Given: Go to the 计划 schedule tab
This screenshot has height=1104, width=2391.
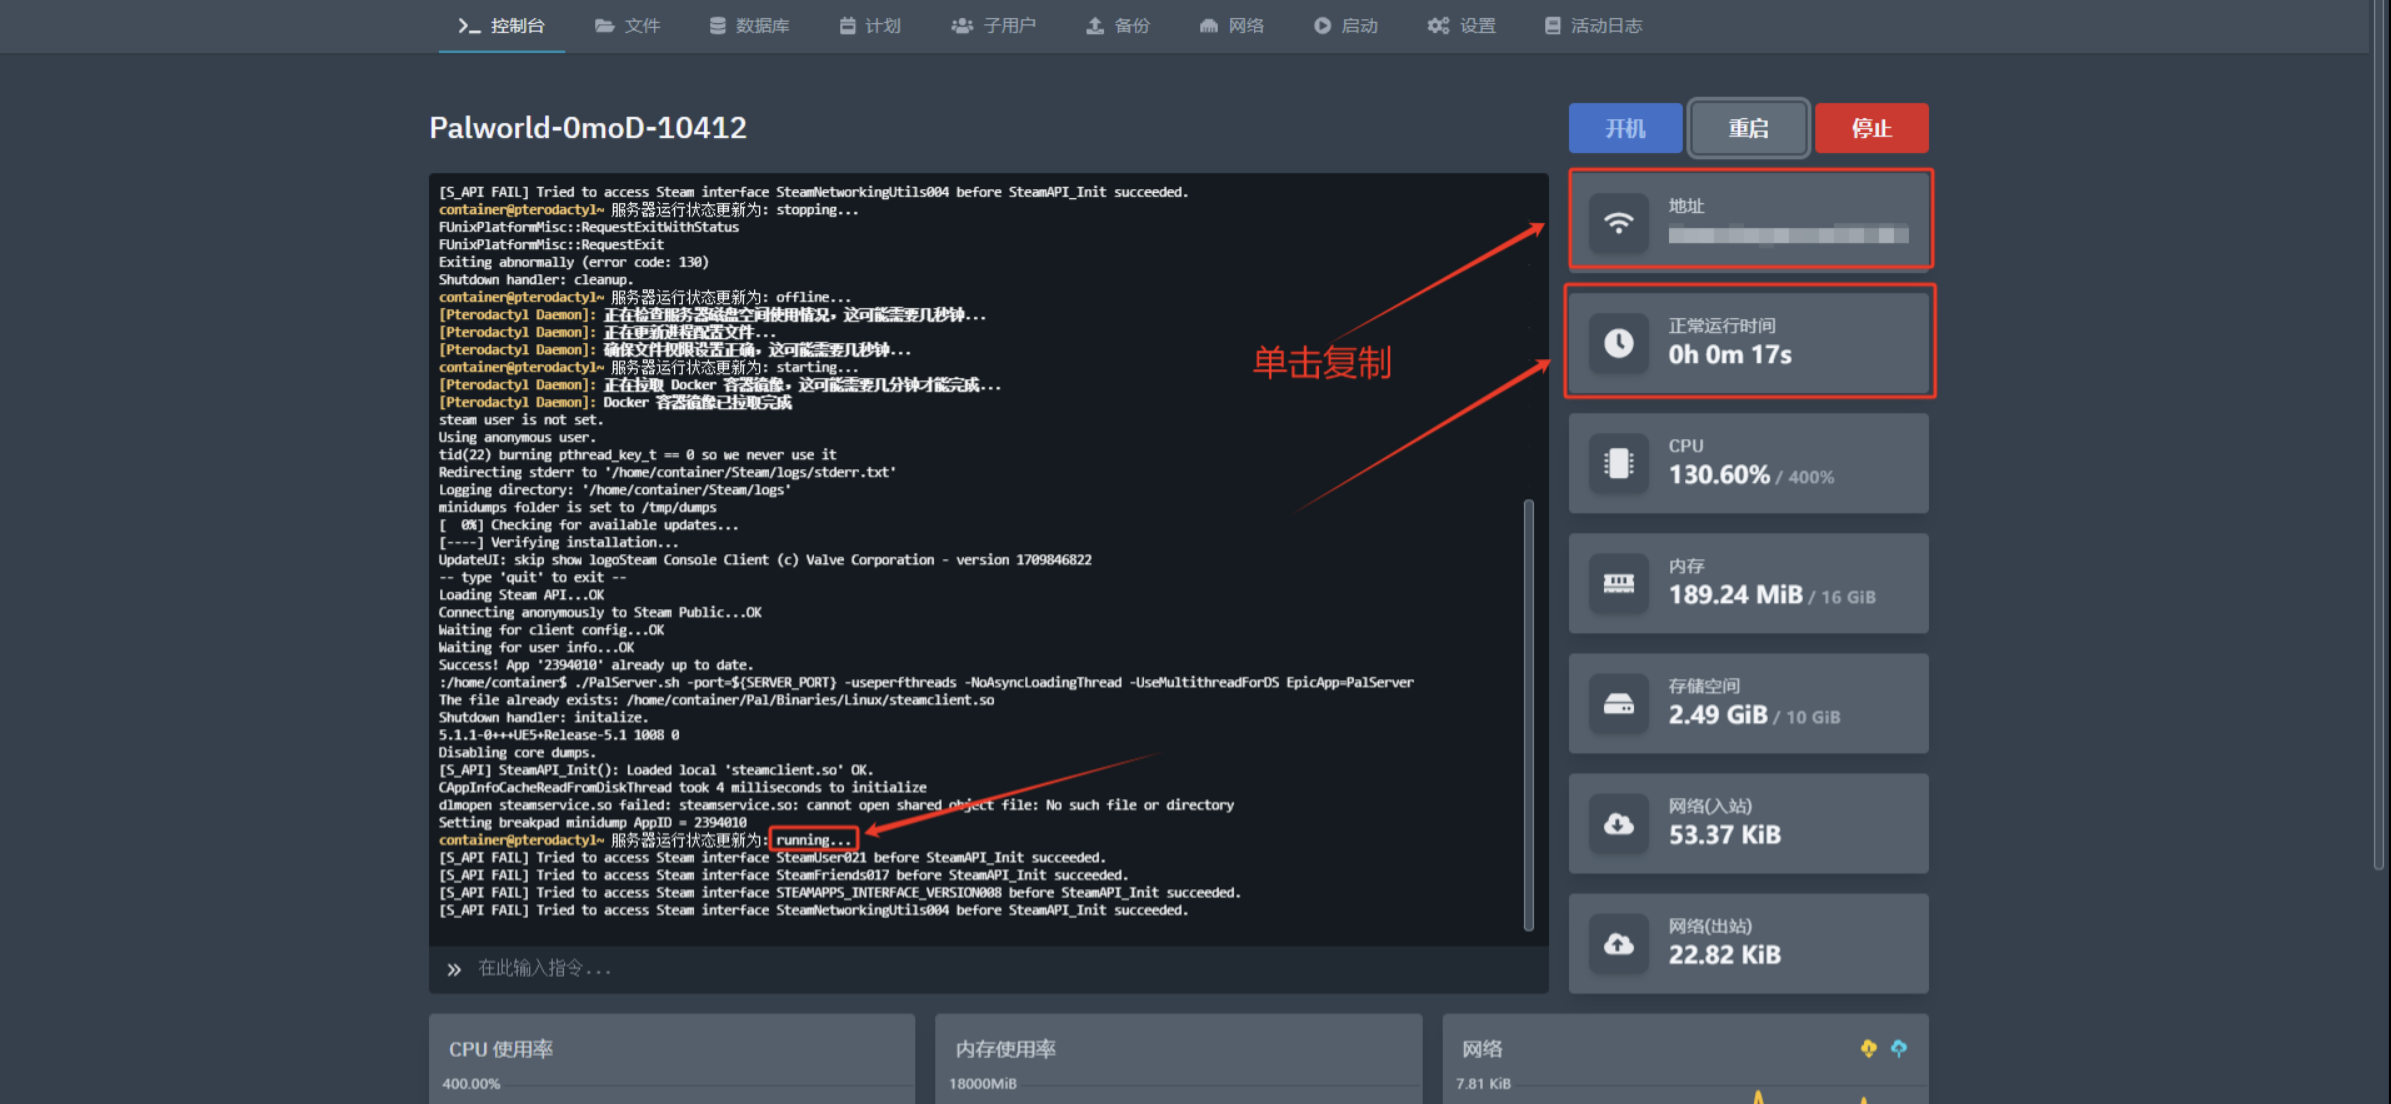Looking at the screenshot, I should pyautogui.click(x=871, y=26).
